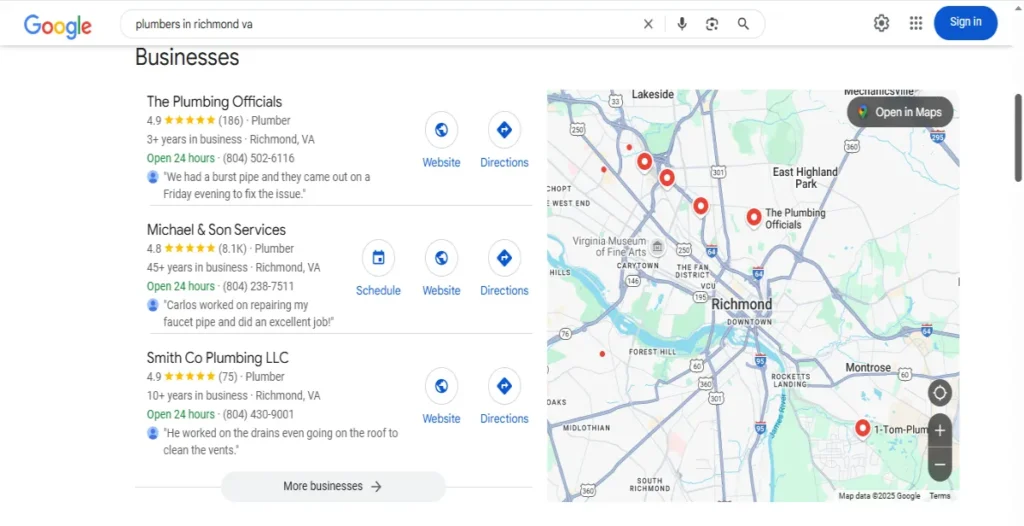
Task: Open Smith Co Plumbing LLC listing title
Action: pyautogui.click(x=217, y=358)
